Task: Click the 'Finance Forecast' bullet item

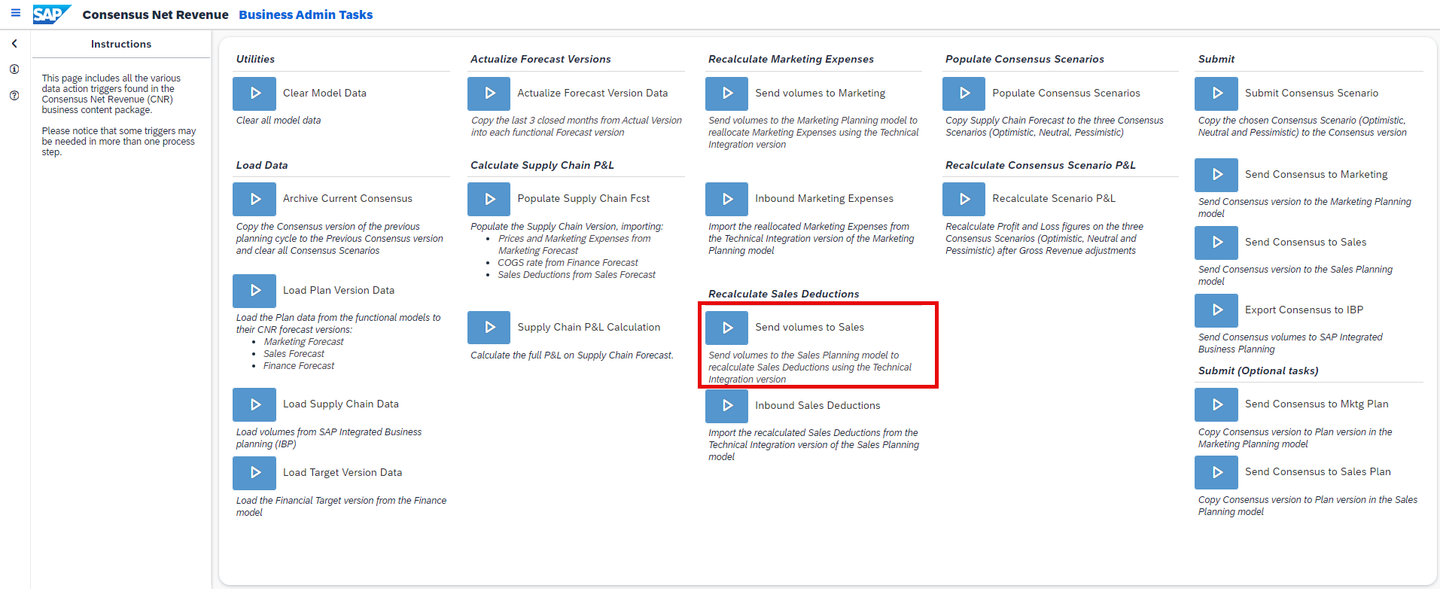Action: [x=299, y=366]
